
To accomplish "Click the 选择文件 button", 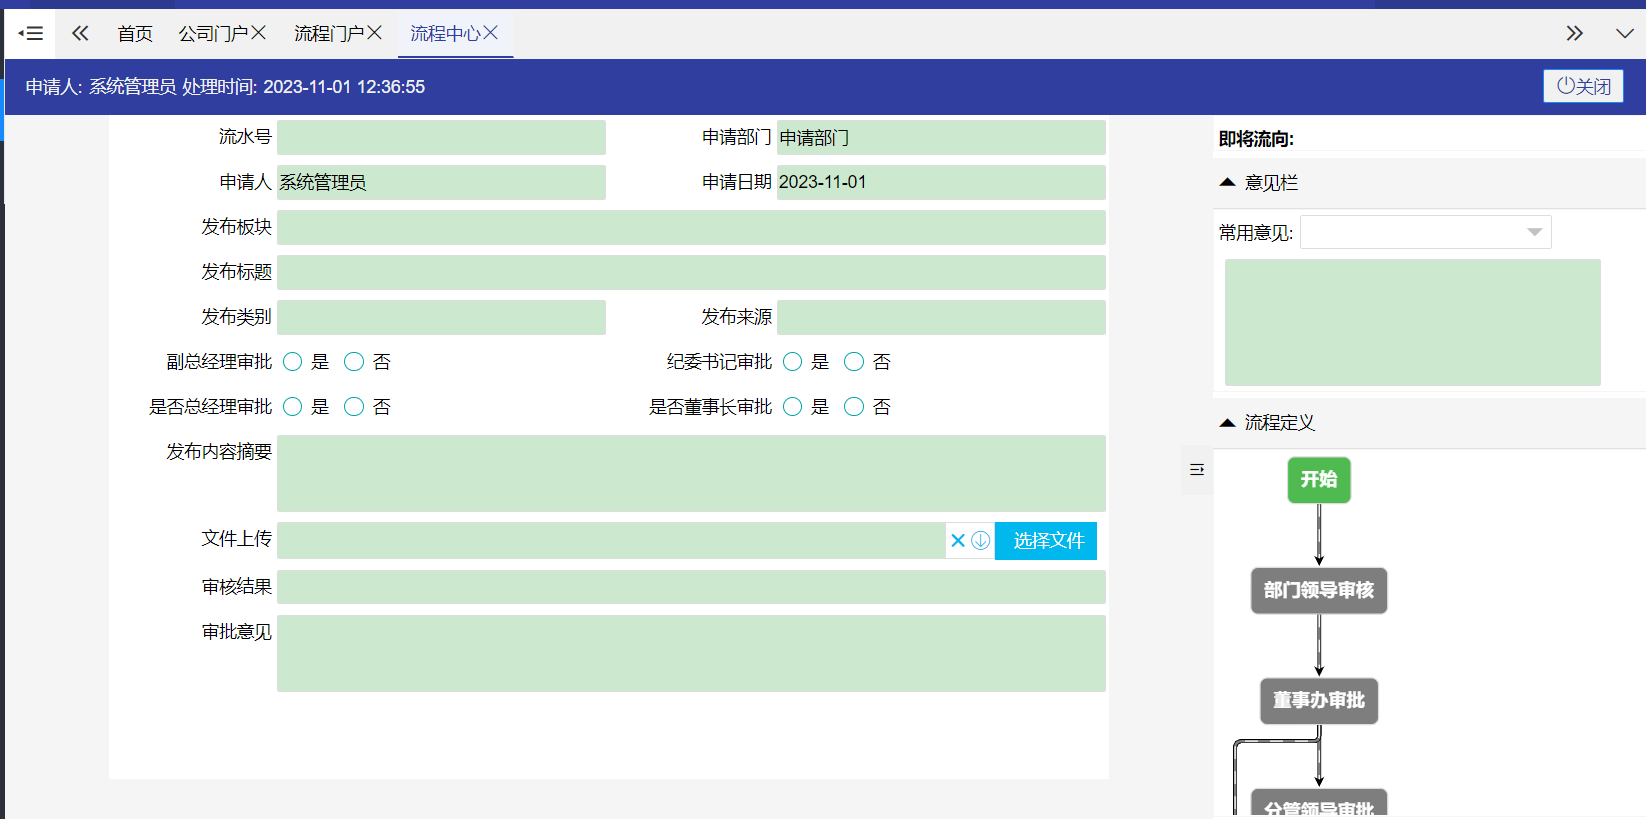I will (x=1046, y=540).
